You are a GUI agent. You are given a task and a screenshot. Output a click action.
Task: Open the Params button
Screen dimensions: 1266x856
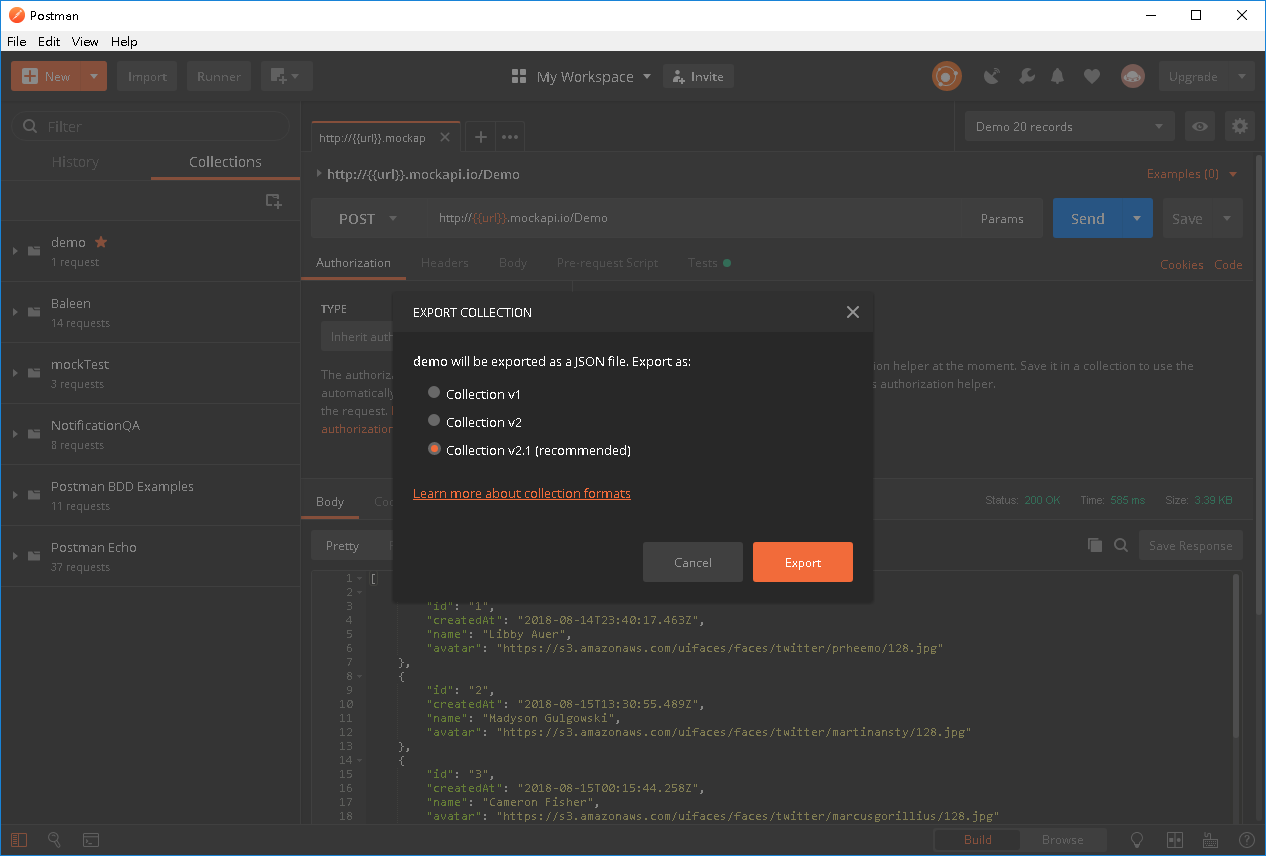1002,218
